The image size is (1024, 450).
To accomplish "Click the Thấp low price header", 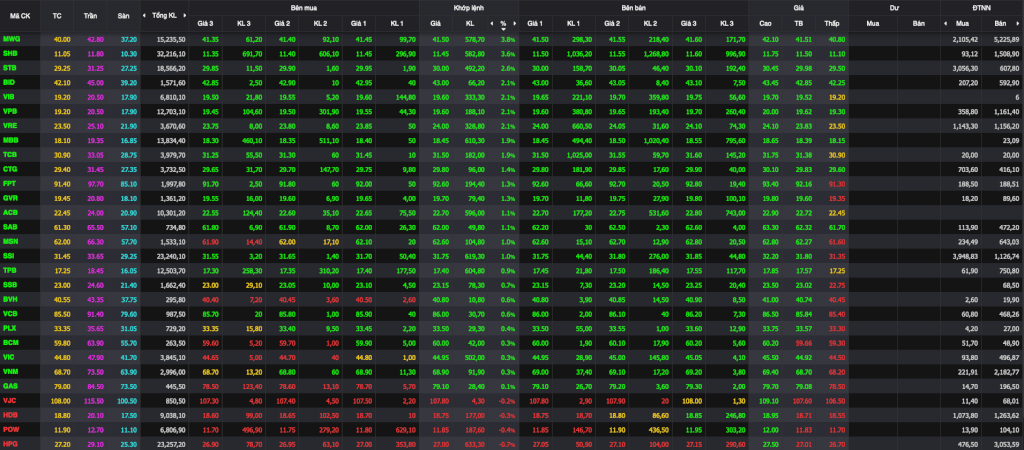I will coord(831,24).
